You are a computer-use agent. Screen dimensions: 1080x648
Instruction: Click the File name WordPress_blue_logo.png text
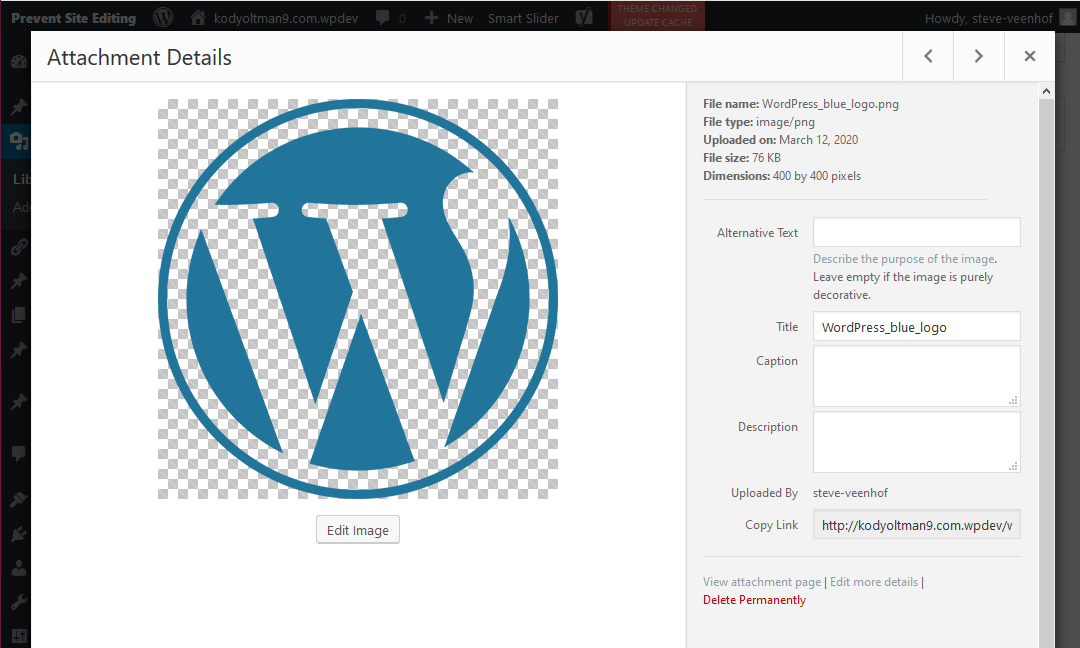click(800, 104)
